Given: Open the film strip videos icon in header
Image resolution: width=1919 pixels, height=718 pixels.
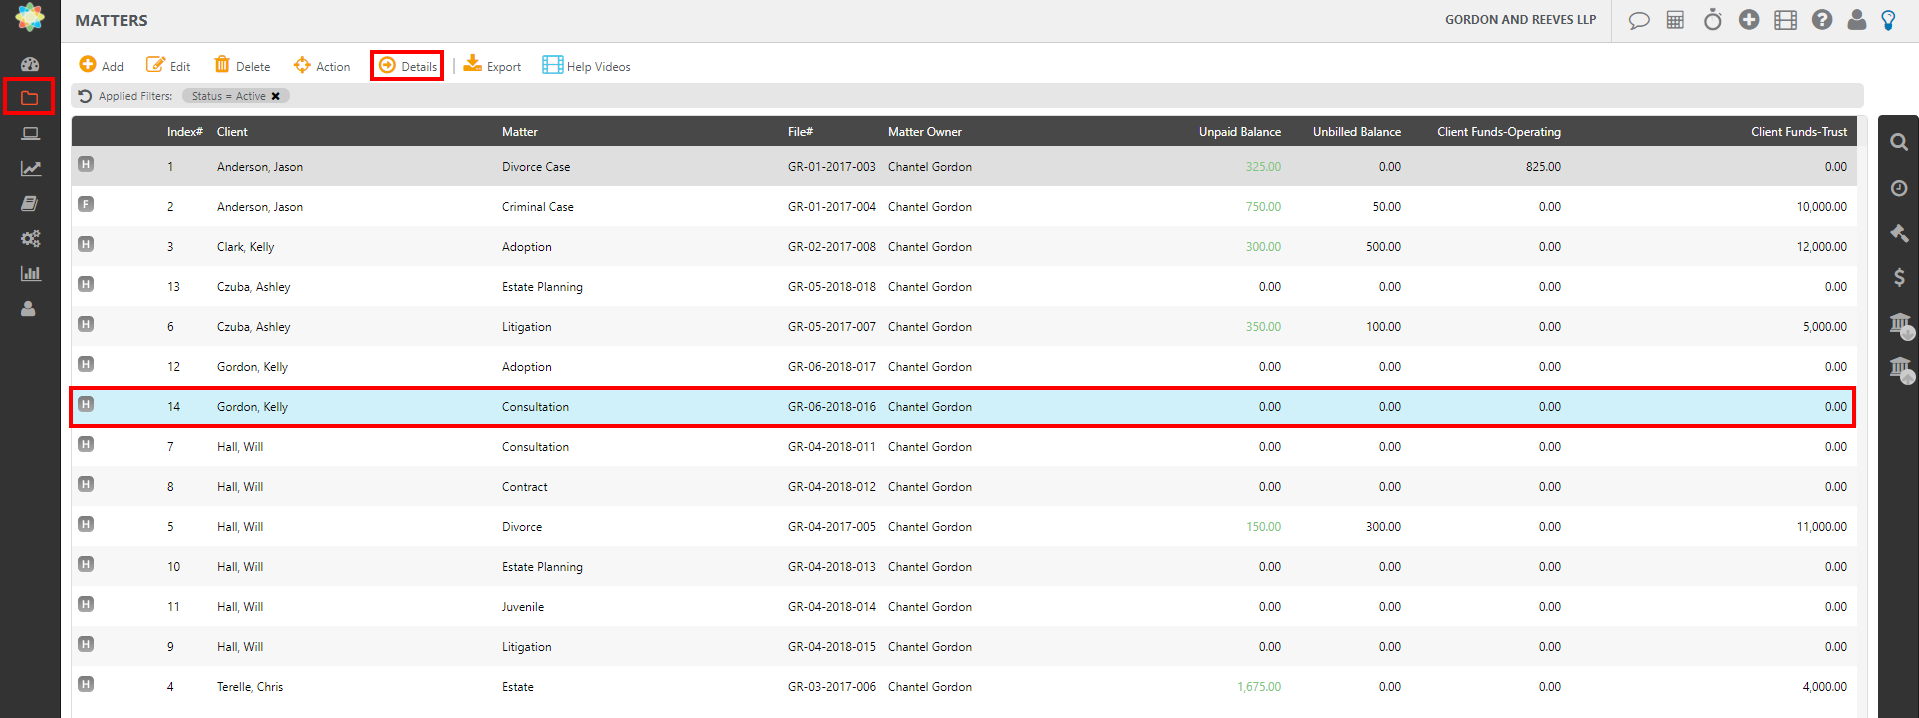Looking at the screenshot, I should pyautogui.click(x=1785, y=20).
